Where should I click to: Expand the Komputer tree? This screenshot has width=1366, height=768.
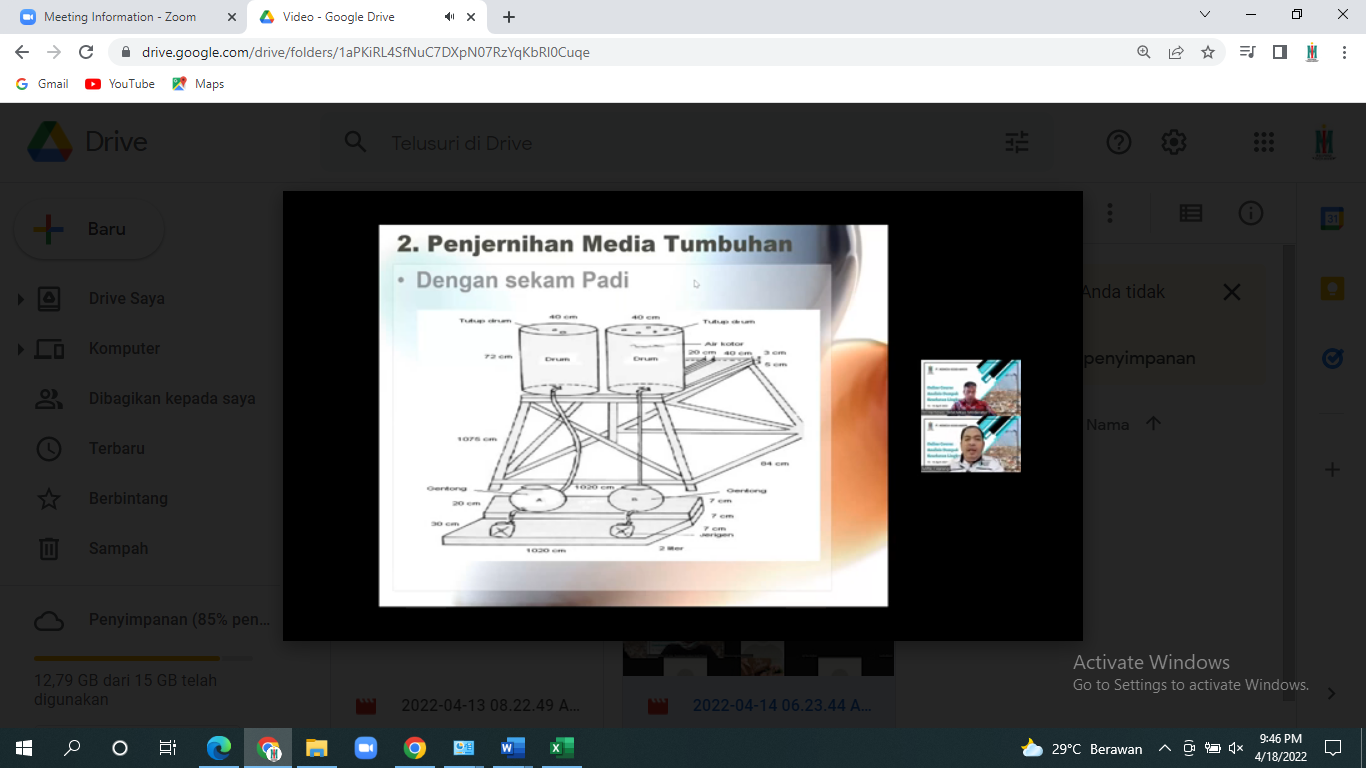pyautogui.click(x=20, y=348)
